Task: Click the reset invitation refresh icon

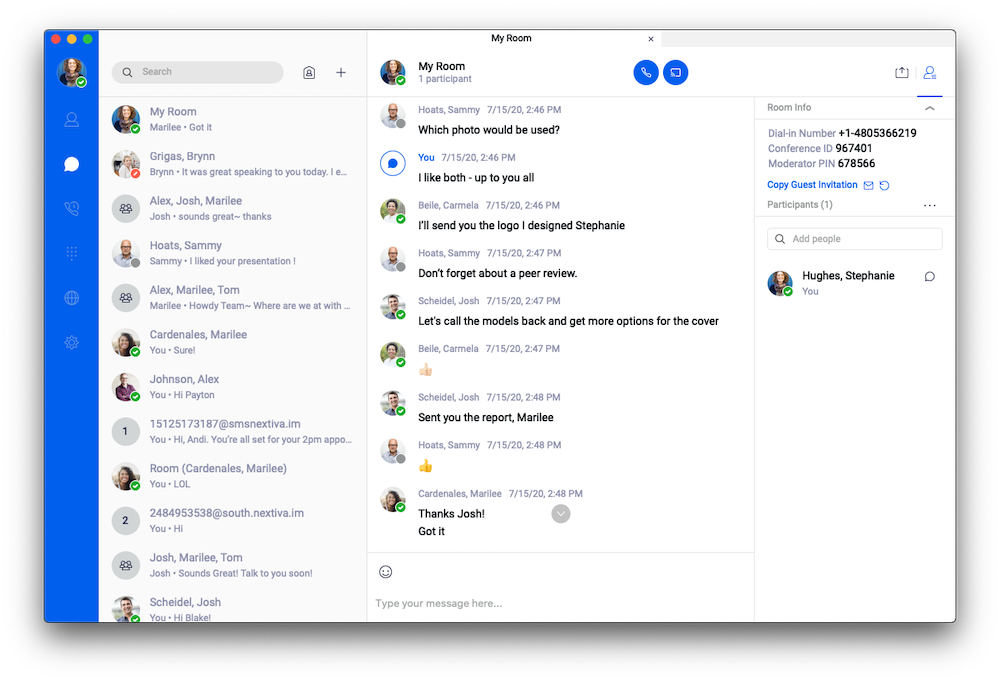Action: (x=885, y=185)
